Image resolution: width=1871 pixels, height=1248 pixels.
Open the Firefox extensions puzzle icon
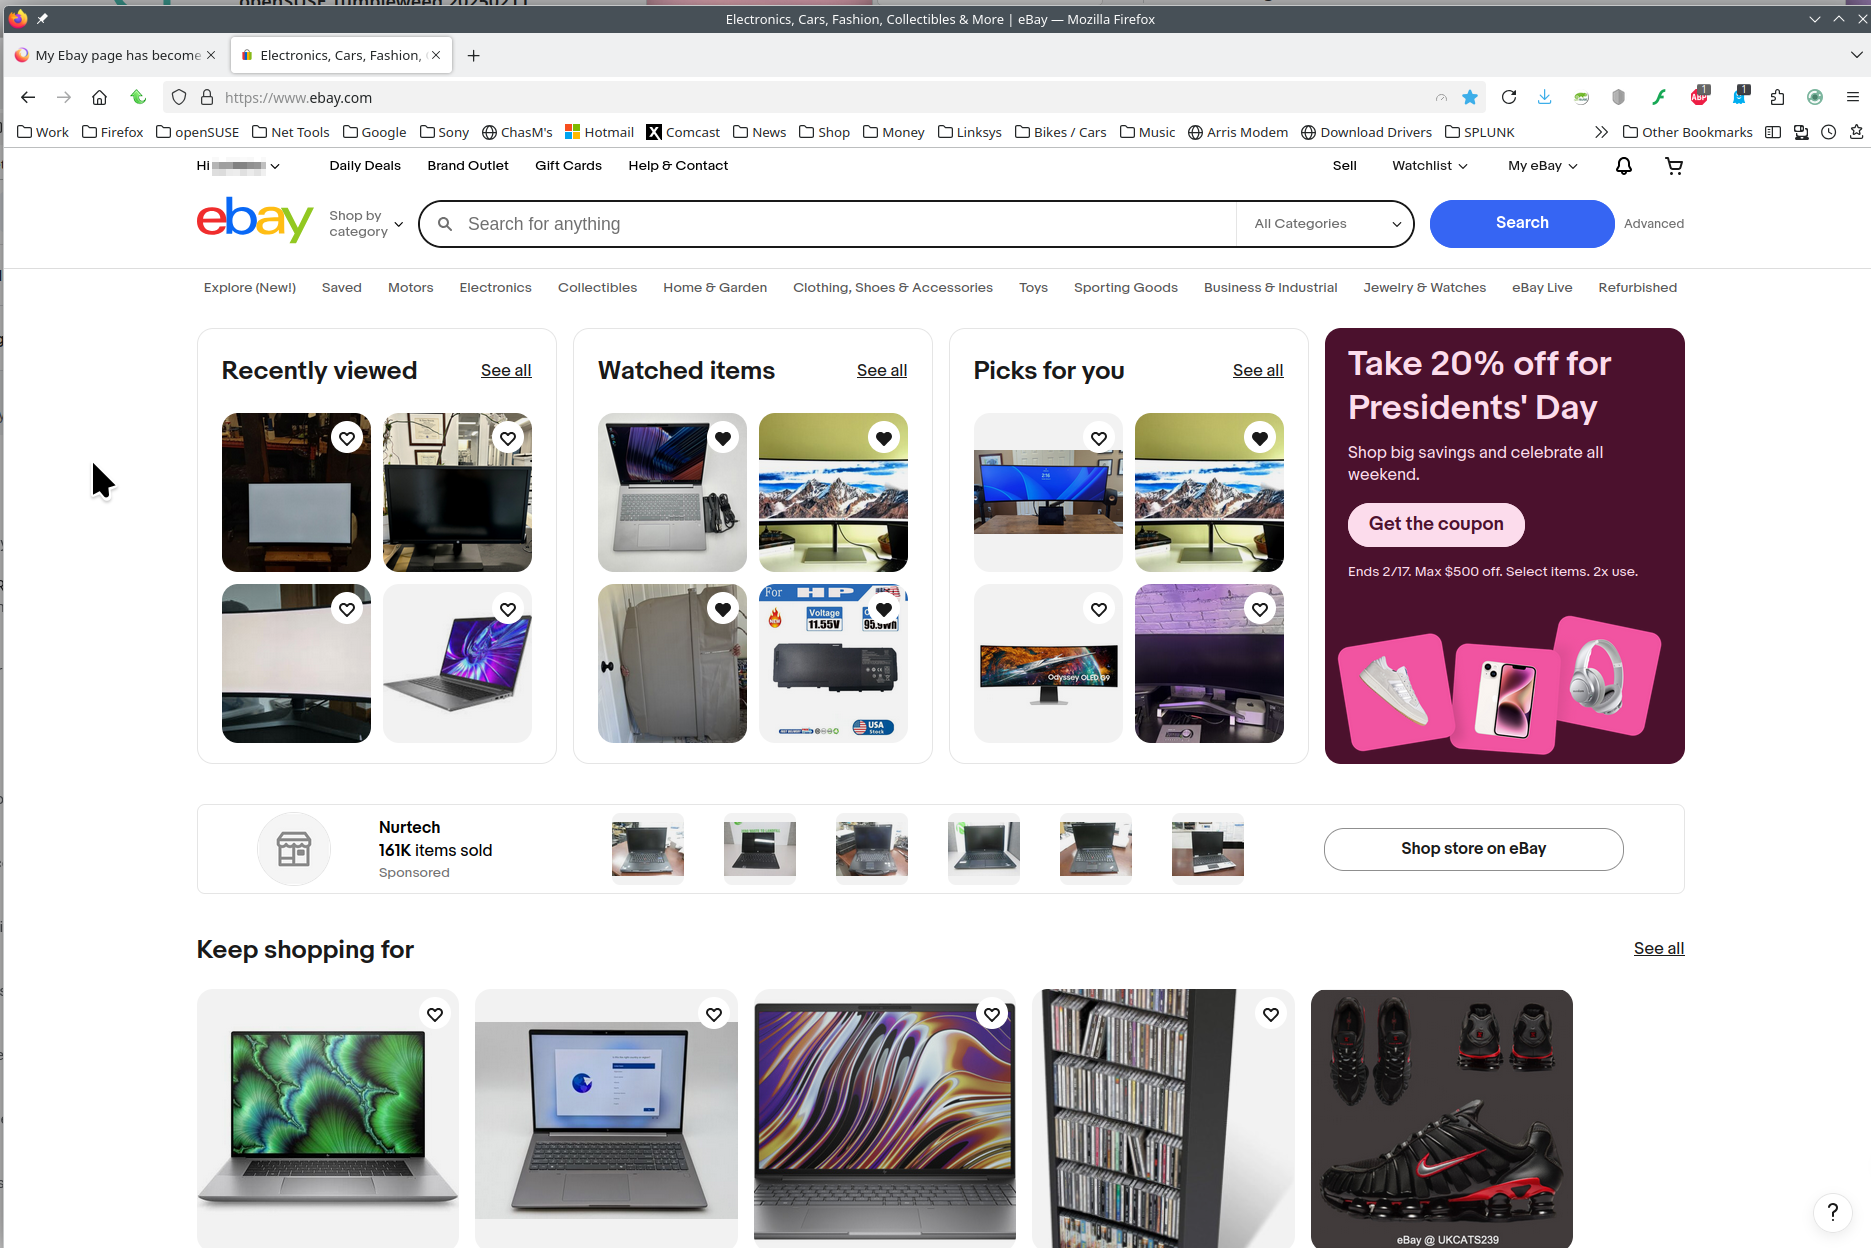point(1776,97)
